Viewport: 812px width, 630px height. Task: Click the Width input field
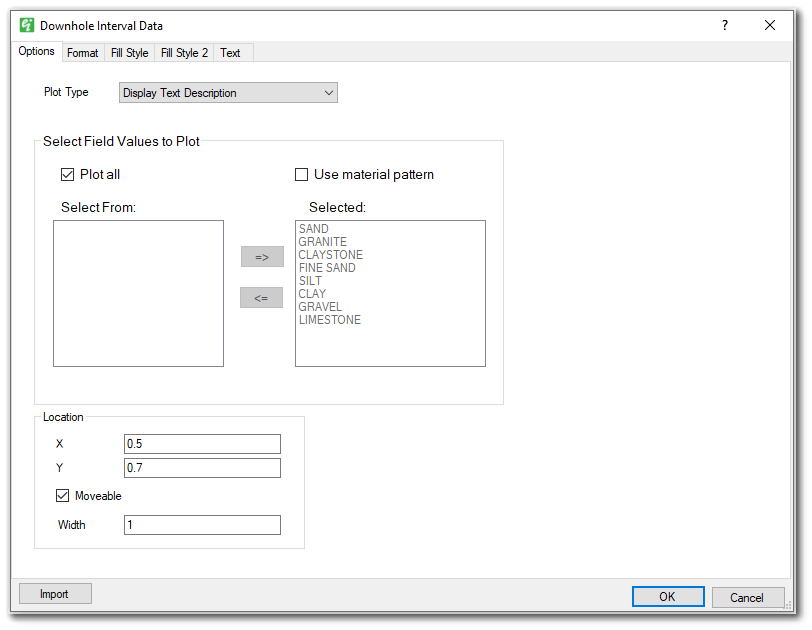coord(202,524)
